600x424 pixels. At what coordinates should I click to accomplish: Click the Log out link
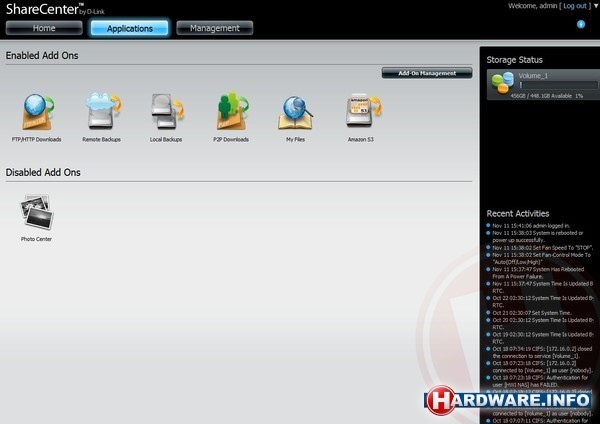[x=575, y=5]
